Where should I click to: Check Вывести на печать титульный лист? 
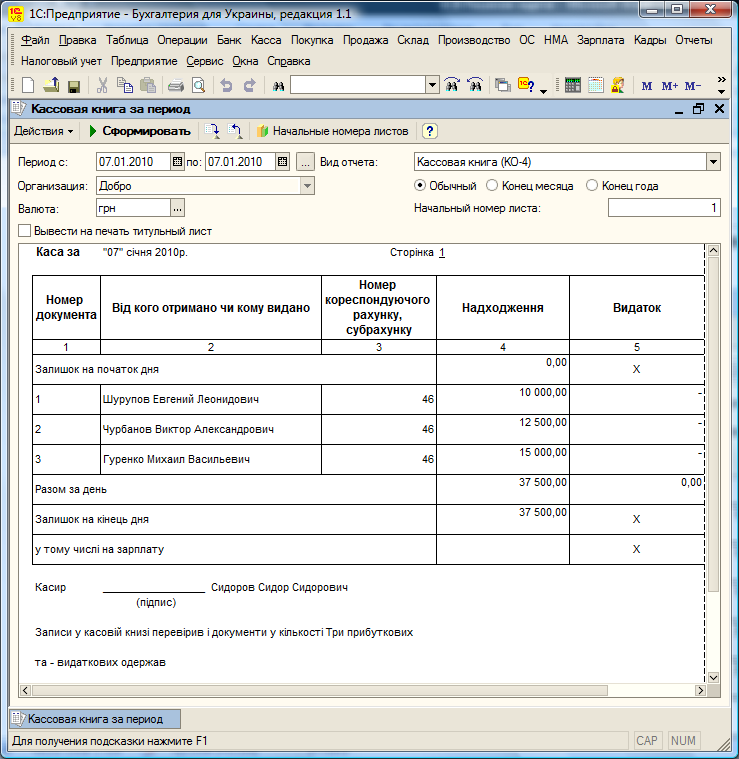[x=24, y=230]
